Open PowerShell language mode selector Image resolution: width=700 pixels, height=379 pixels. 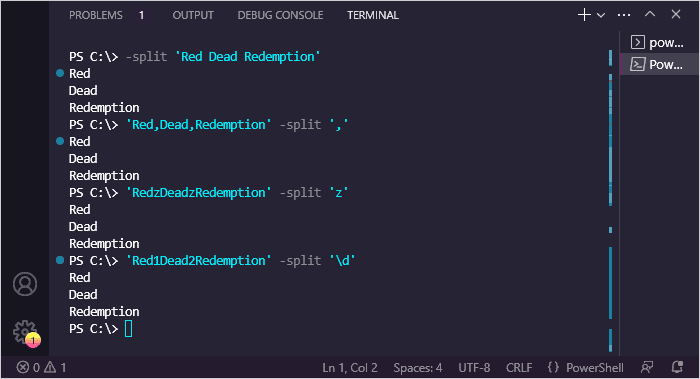click(585, 368)
